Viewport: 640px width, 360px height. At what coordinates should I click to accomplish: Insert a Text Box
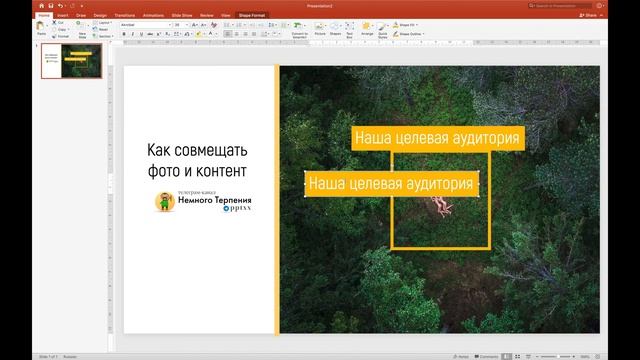[x=349, y=30]
